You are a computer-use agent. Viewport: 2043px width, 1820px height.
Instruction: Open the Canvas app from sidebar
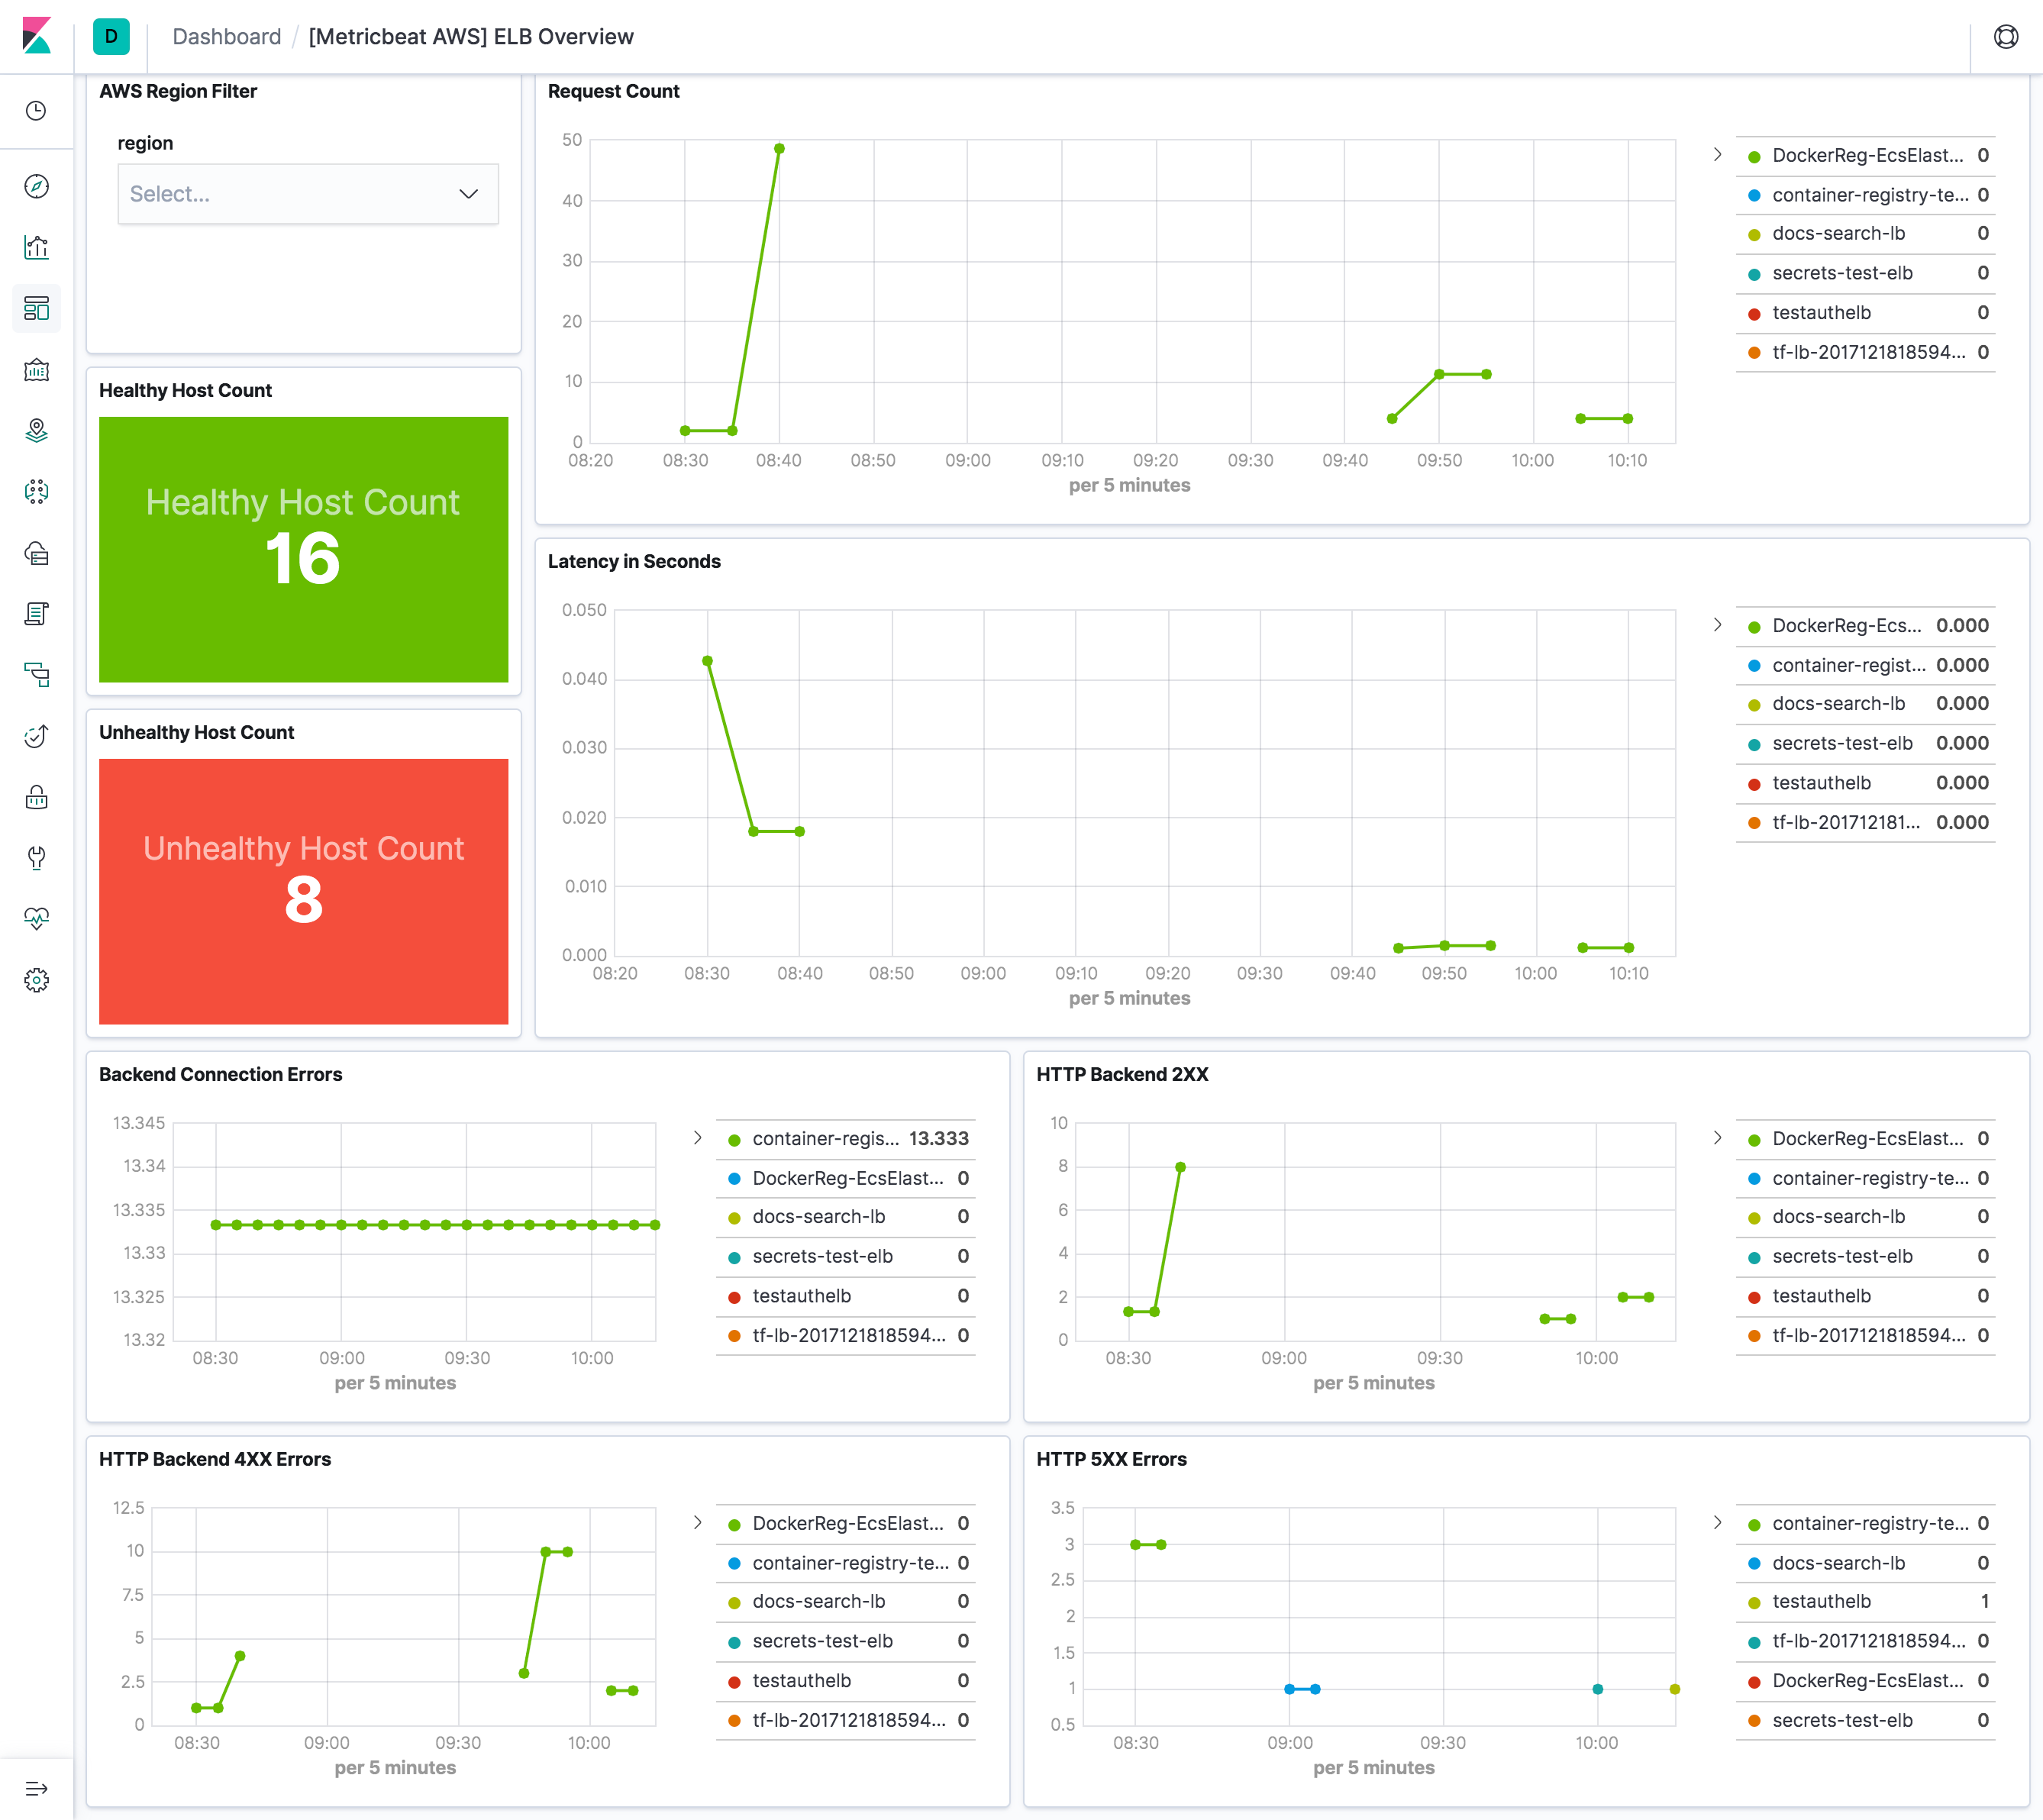pyautogui.click(x=36, y=370)
